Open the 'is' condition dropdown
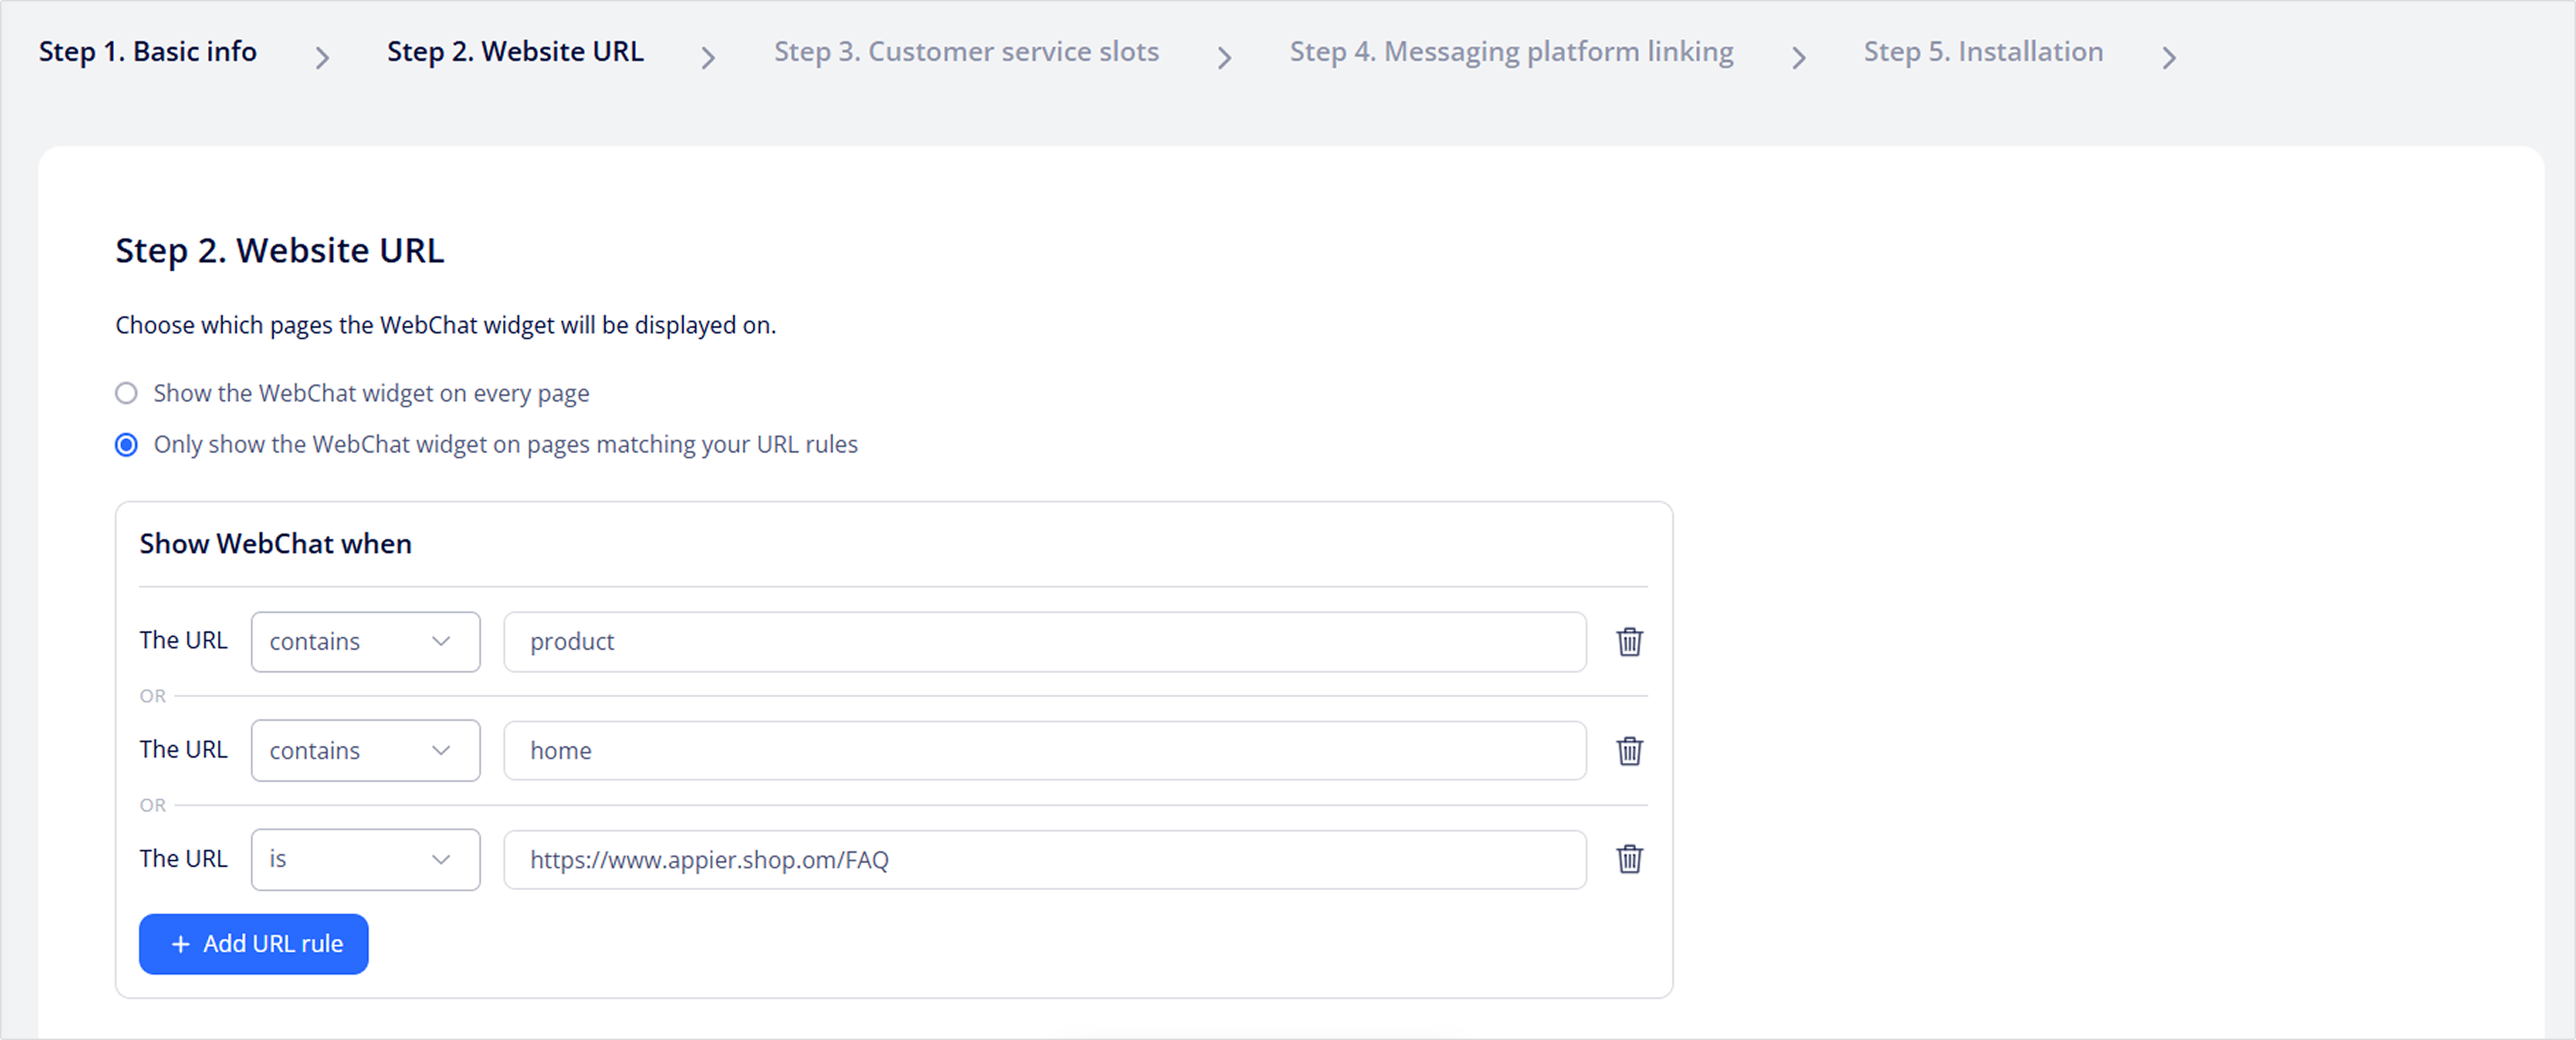 (x=365, y=859)
